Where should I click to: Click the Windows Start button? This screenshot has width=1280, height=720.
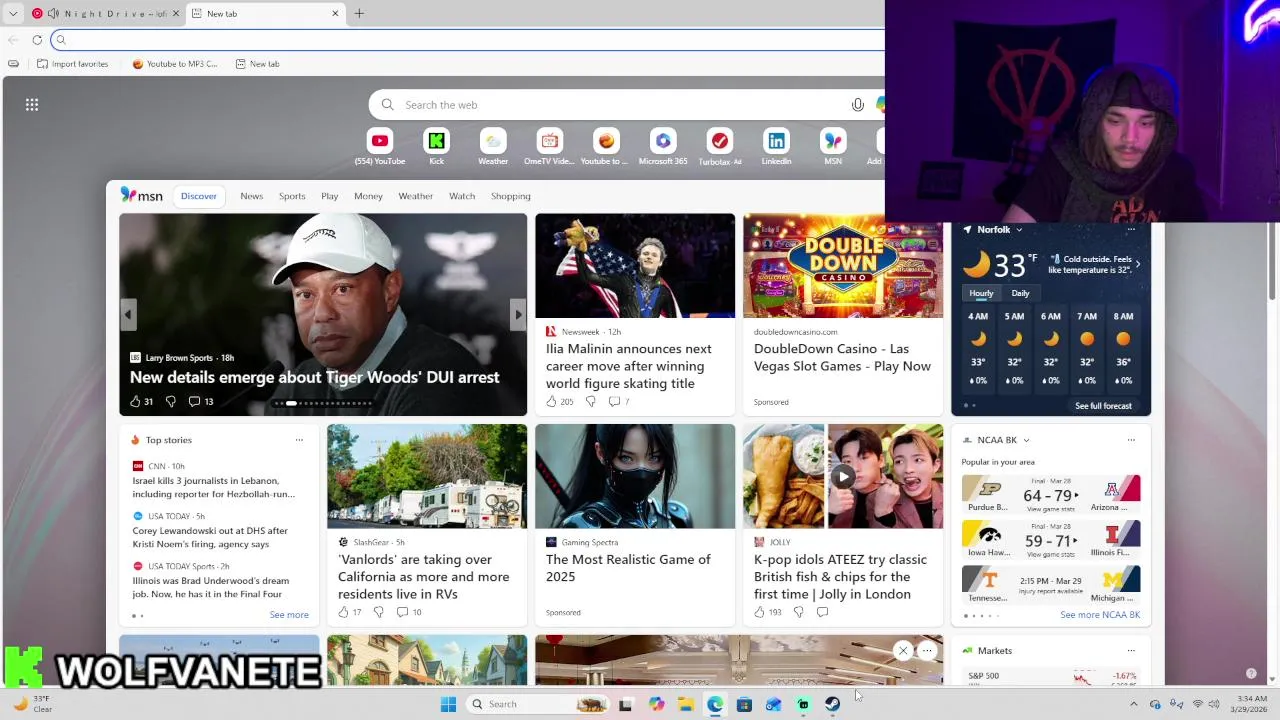(x=448, y=704)
